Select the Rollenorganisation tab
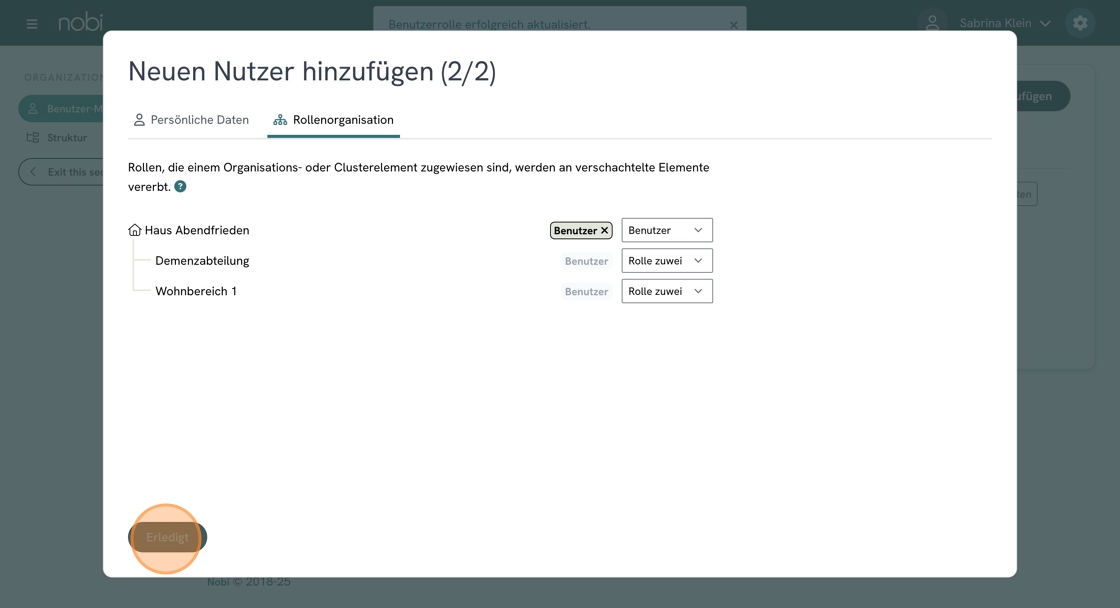Image resolution: width=1120 pixels, height=608 pixels. pyautogui.click(x=333, y=120)
